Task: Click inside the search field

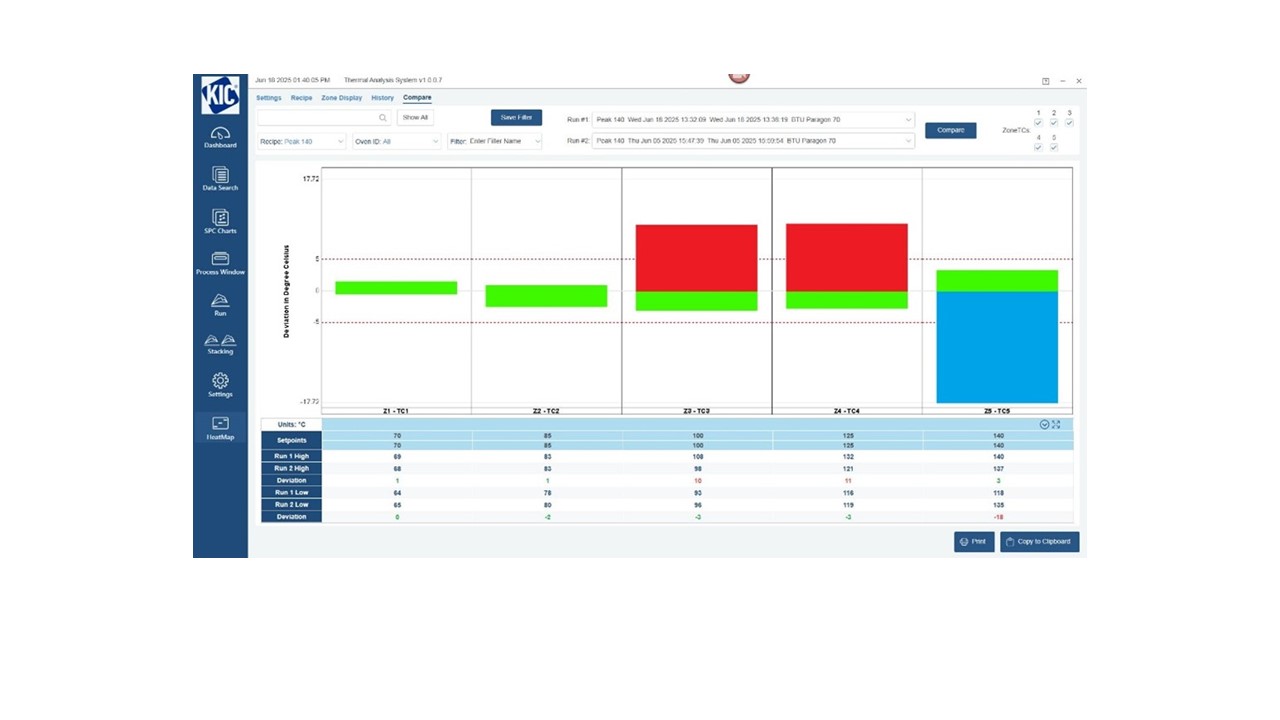Action: coord(320,118)
